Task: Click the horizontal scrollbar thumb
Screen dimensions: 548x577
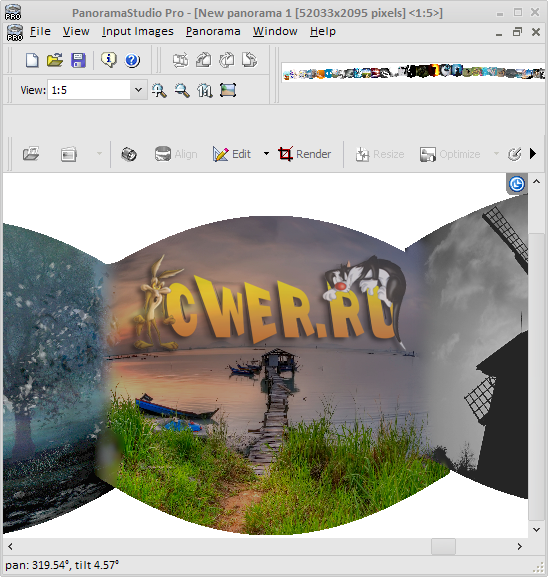Action: pos(443,546)
